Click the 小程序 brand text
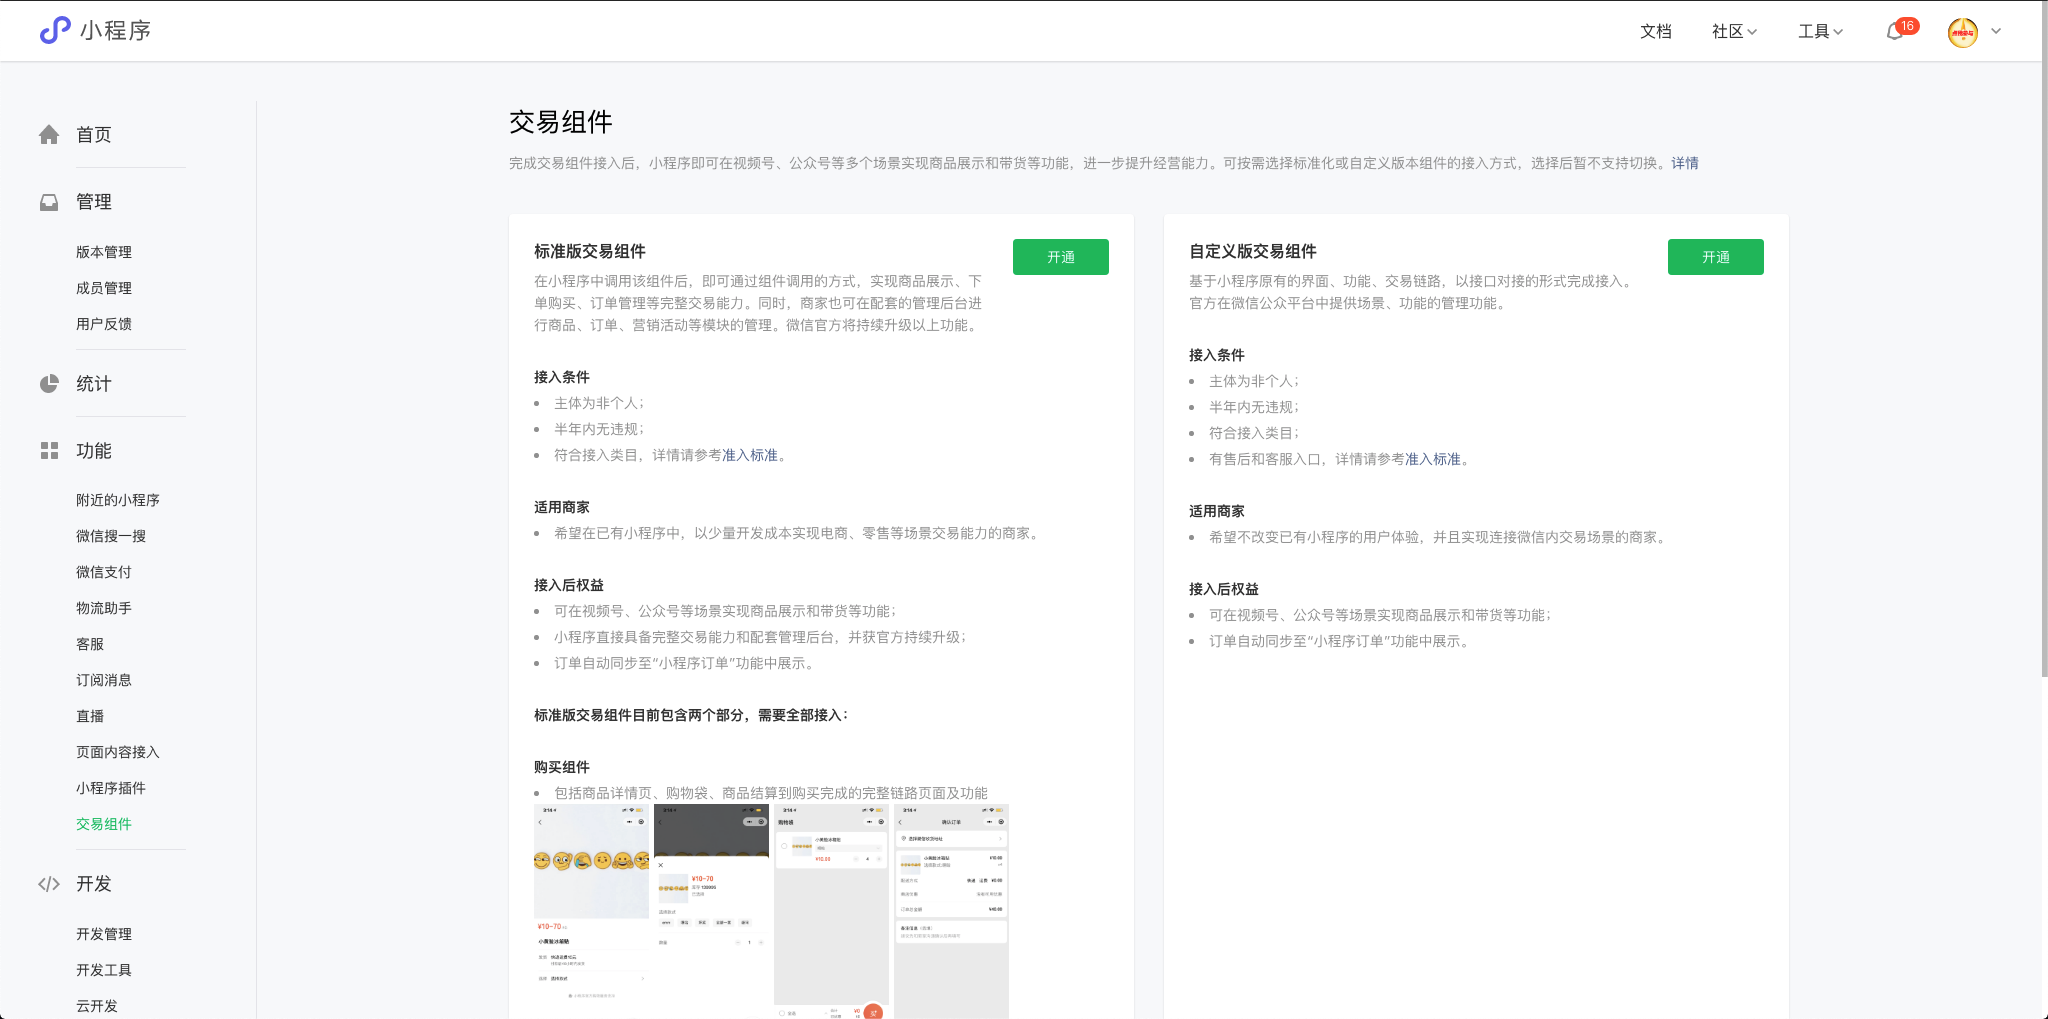Screen dimensions: 2048x1019 (x=116, y=31)
